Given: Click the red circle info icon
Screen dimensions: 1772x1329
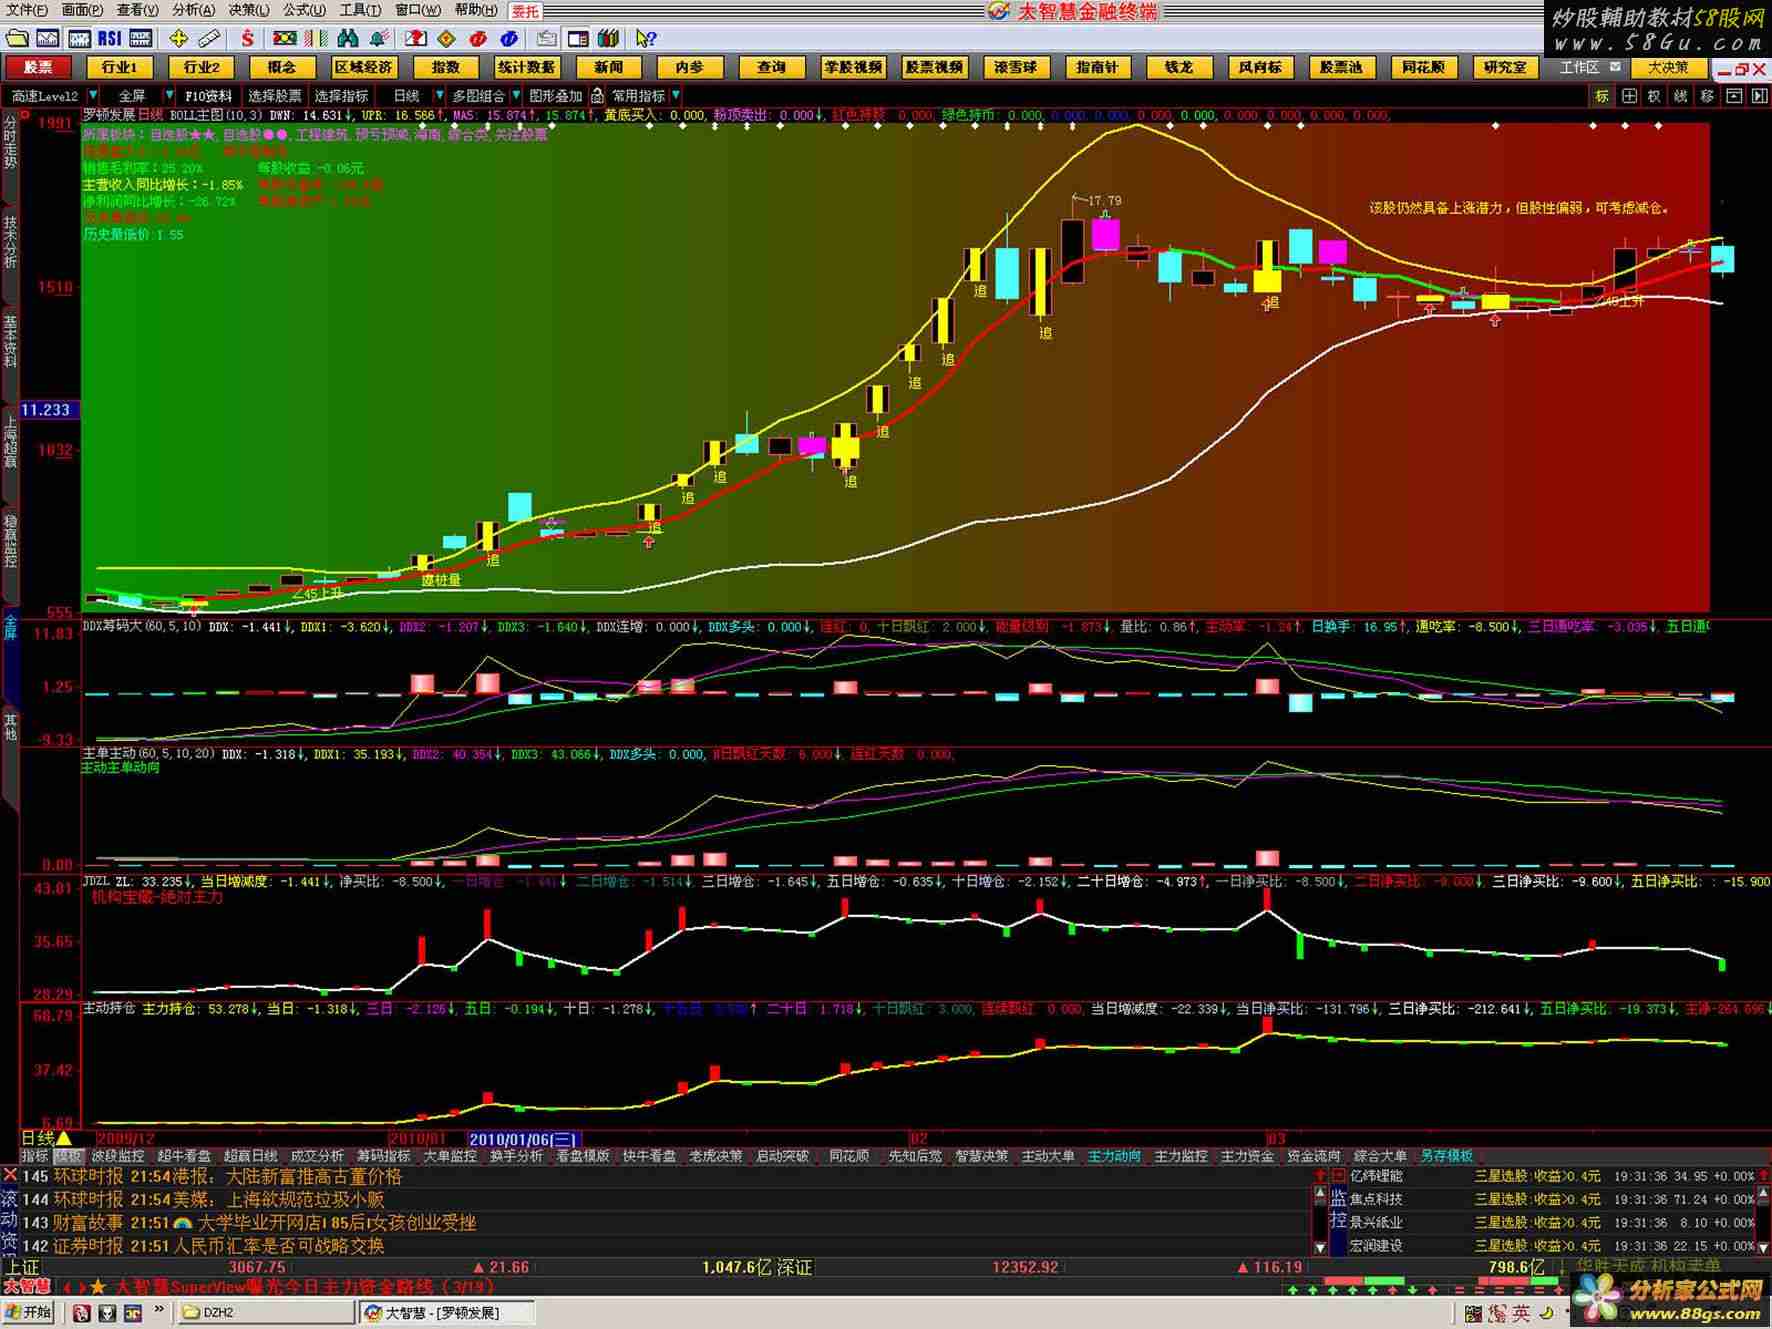Looking at the screenshot, I should [x=478, y=39].
